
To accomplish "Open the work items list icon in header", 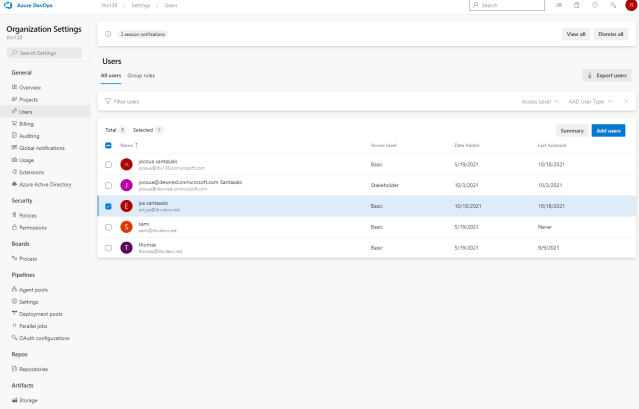I will click(x=559, y=6).
